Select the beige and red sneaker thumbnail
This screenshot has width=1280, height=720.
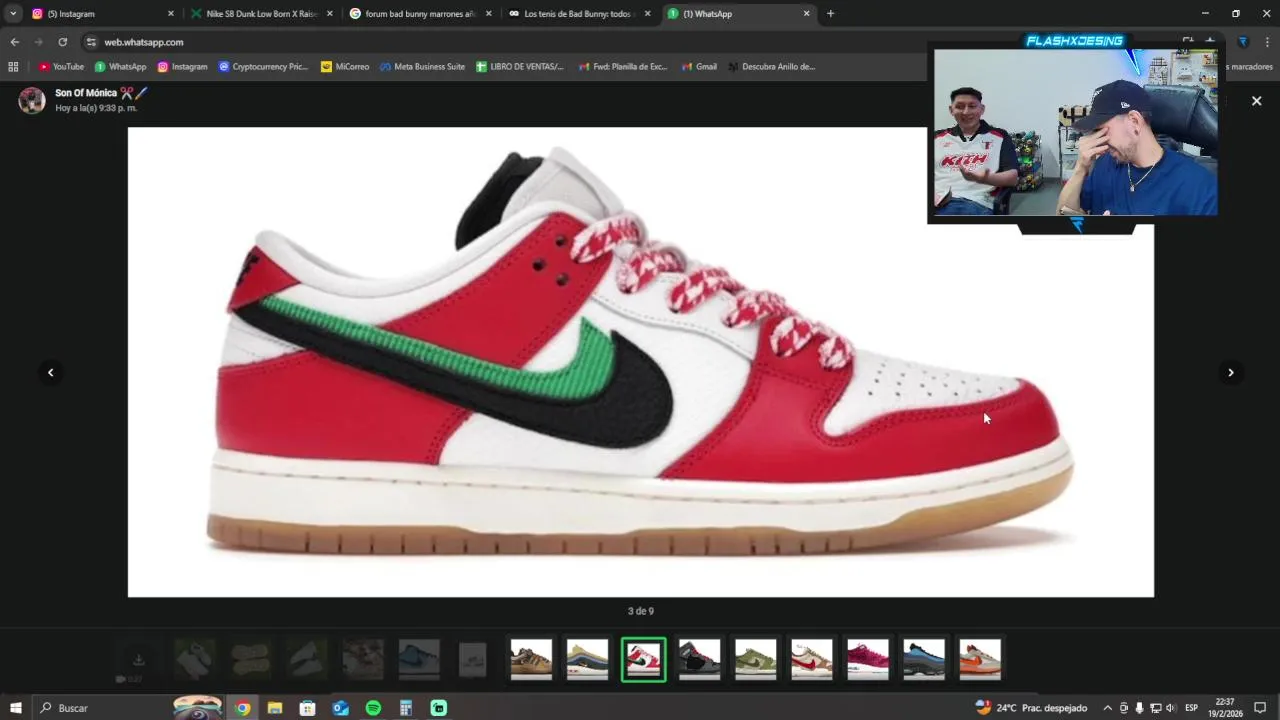coord(811,660)
